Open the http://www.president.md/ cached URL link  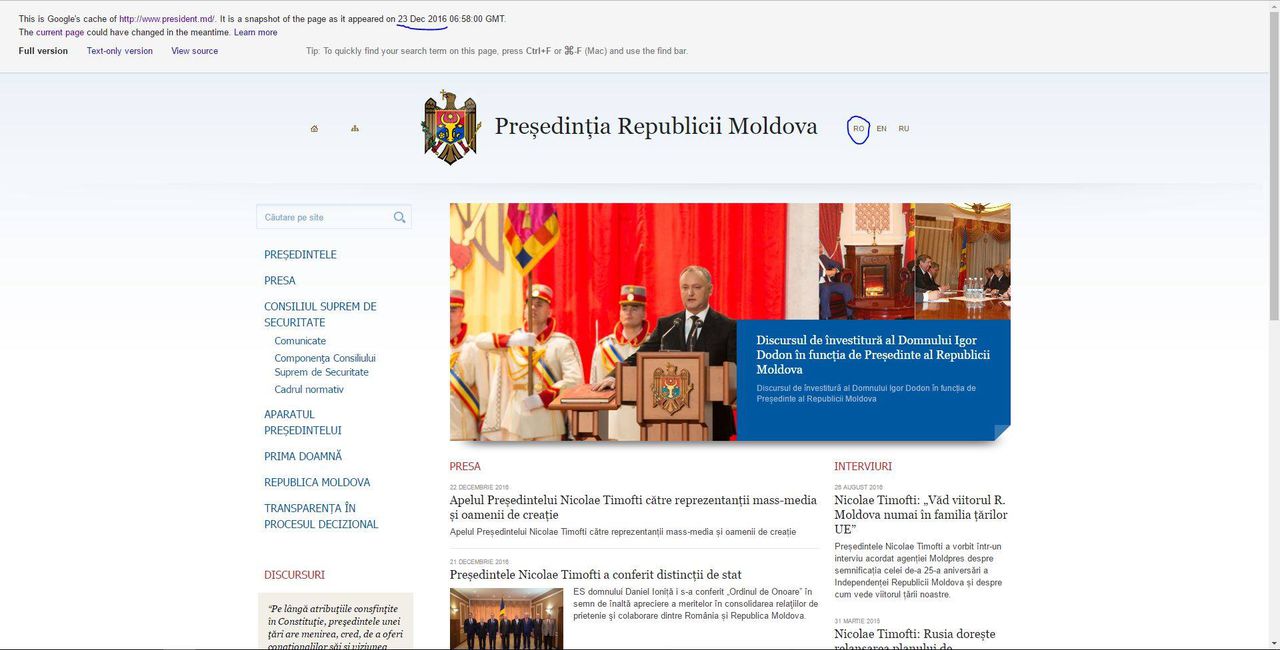pyautogui.click(x=167, y=19)
